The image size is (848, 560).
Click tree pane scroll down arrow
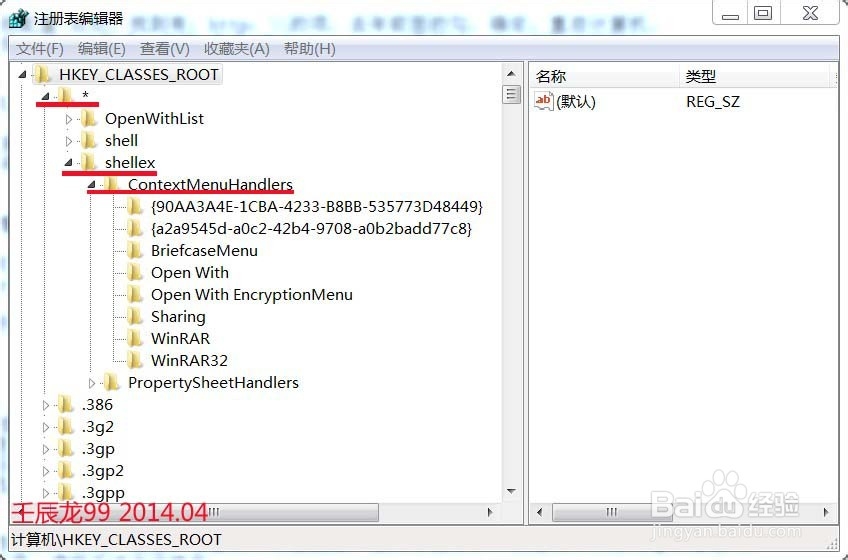click(x=511, y=491)
